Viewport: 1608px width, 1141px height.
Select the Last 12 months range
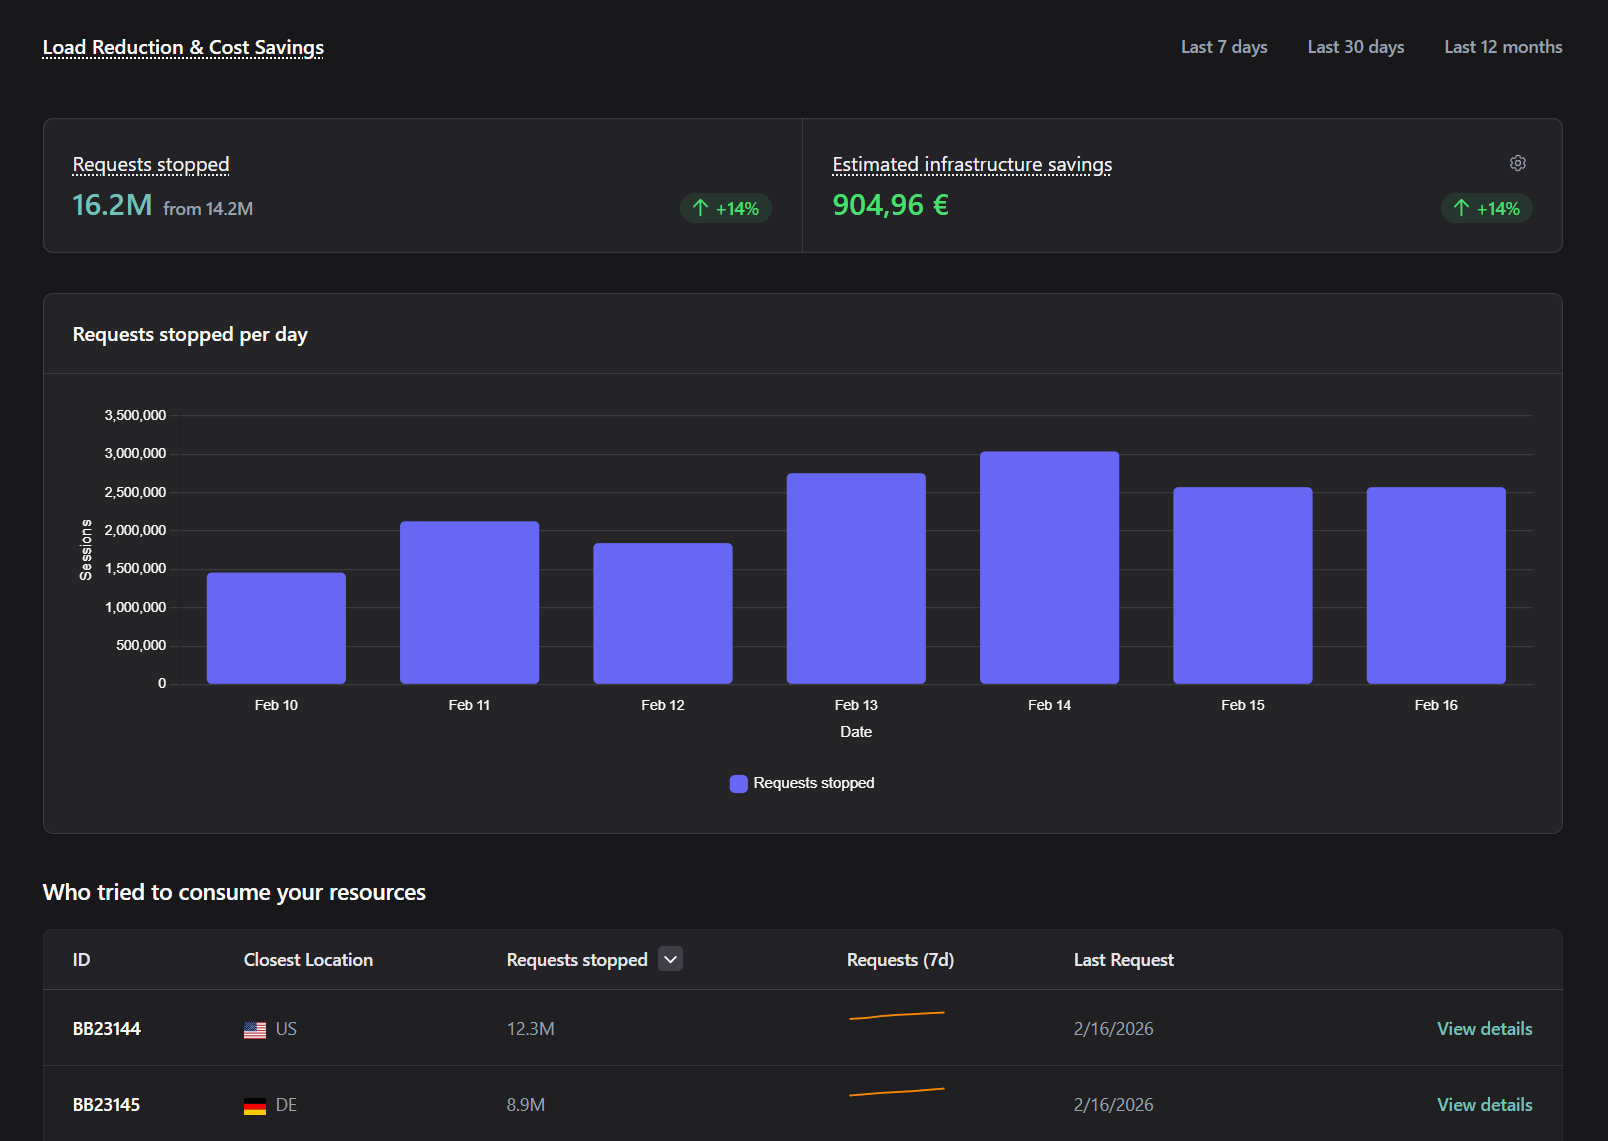(1502, 47)
